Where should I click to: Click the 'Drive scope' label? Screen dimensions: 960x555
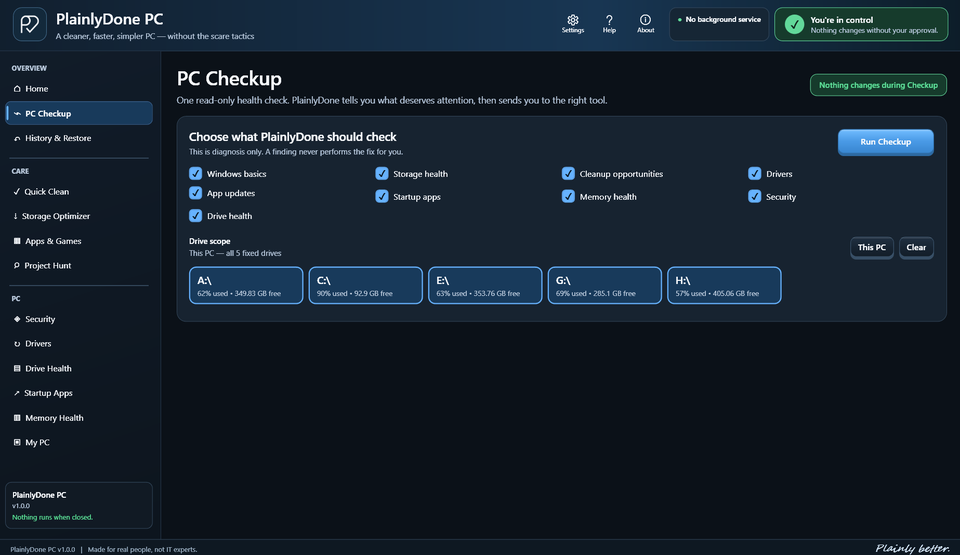[209, 241]
